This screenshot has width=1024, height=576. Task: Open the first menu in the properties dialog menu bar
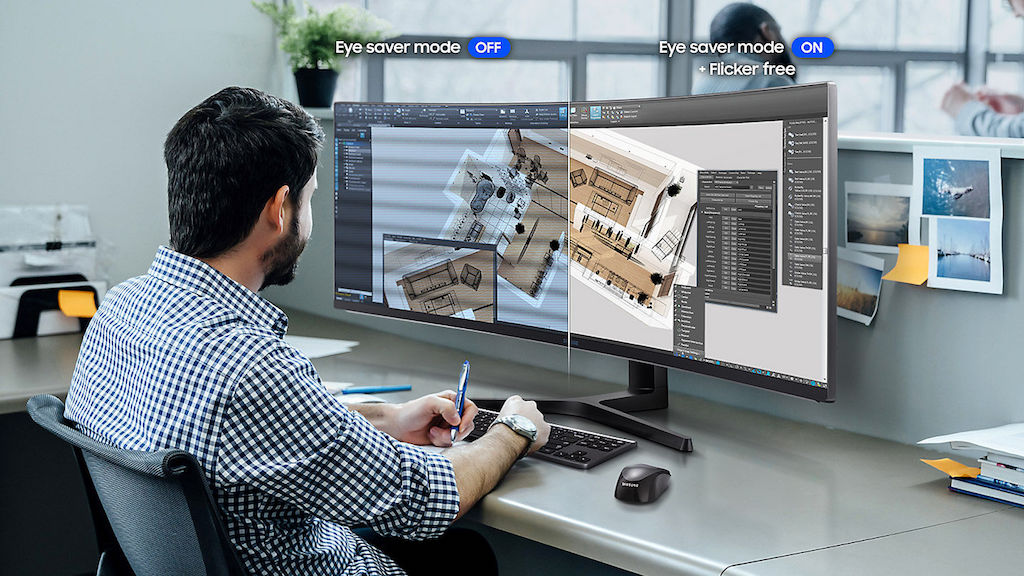[x=702, y=174]
